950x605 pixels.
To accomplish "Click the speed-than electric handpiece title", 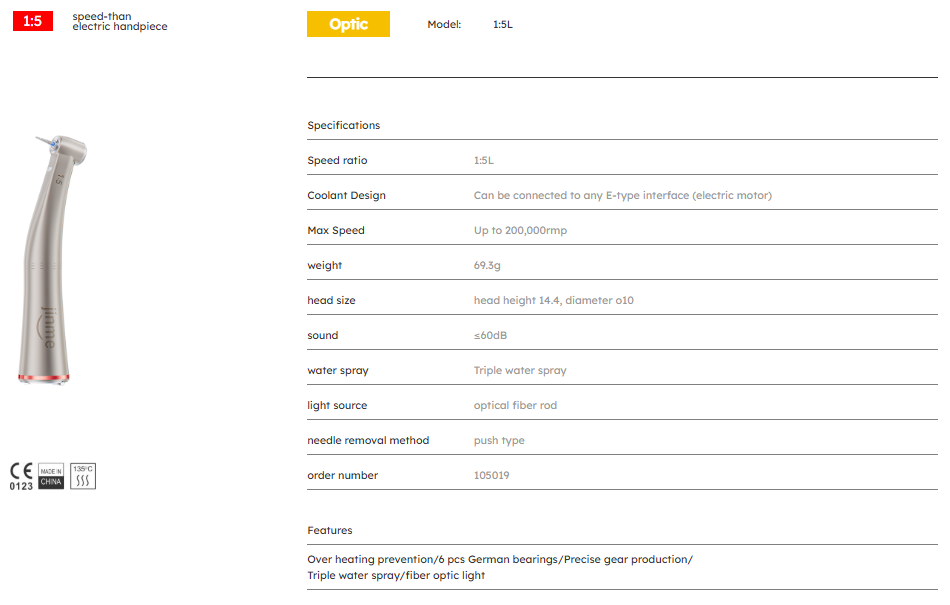I will [x=119, y=21].
